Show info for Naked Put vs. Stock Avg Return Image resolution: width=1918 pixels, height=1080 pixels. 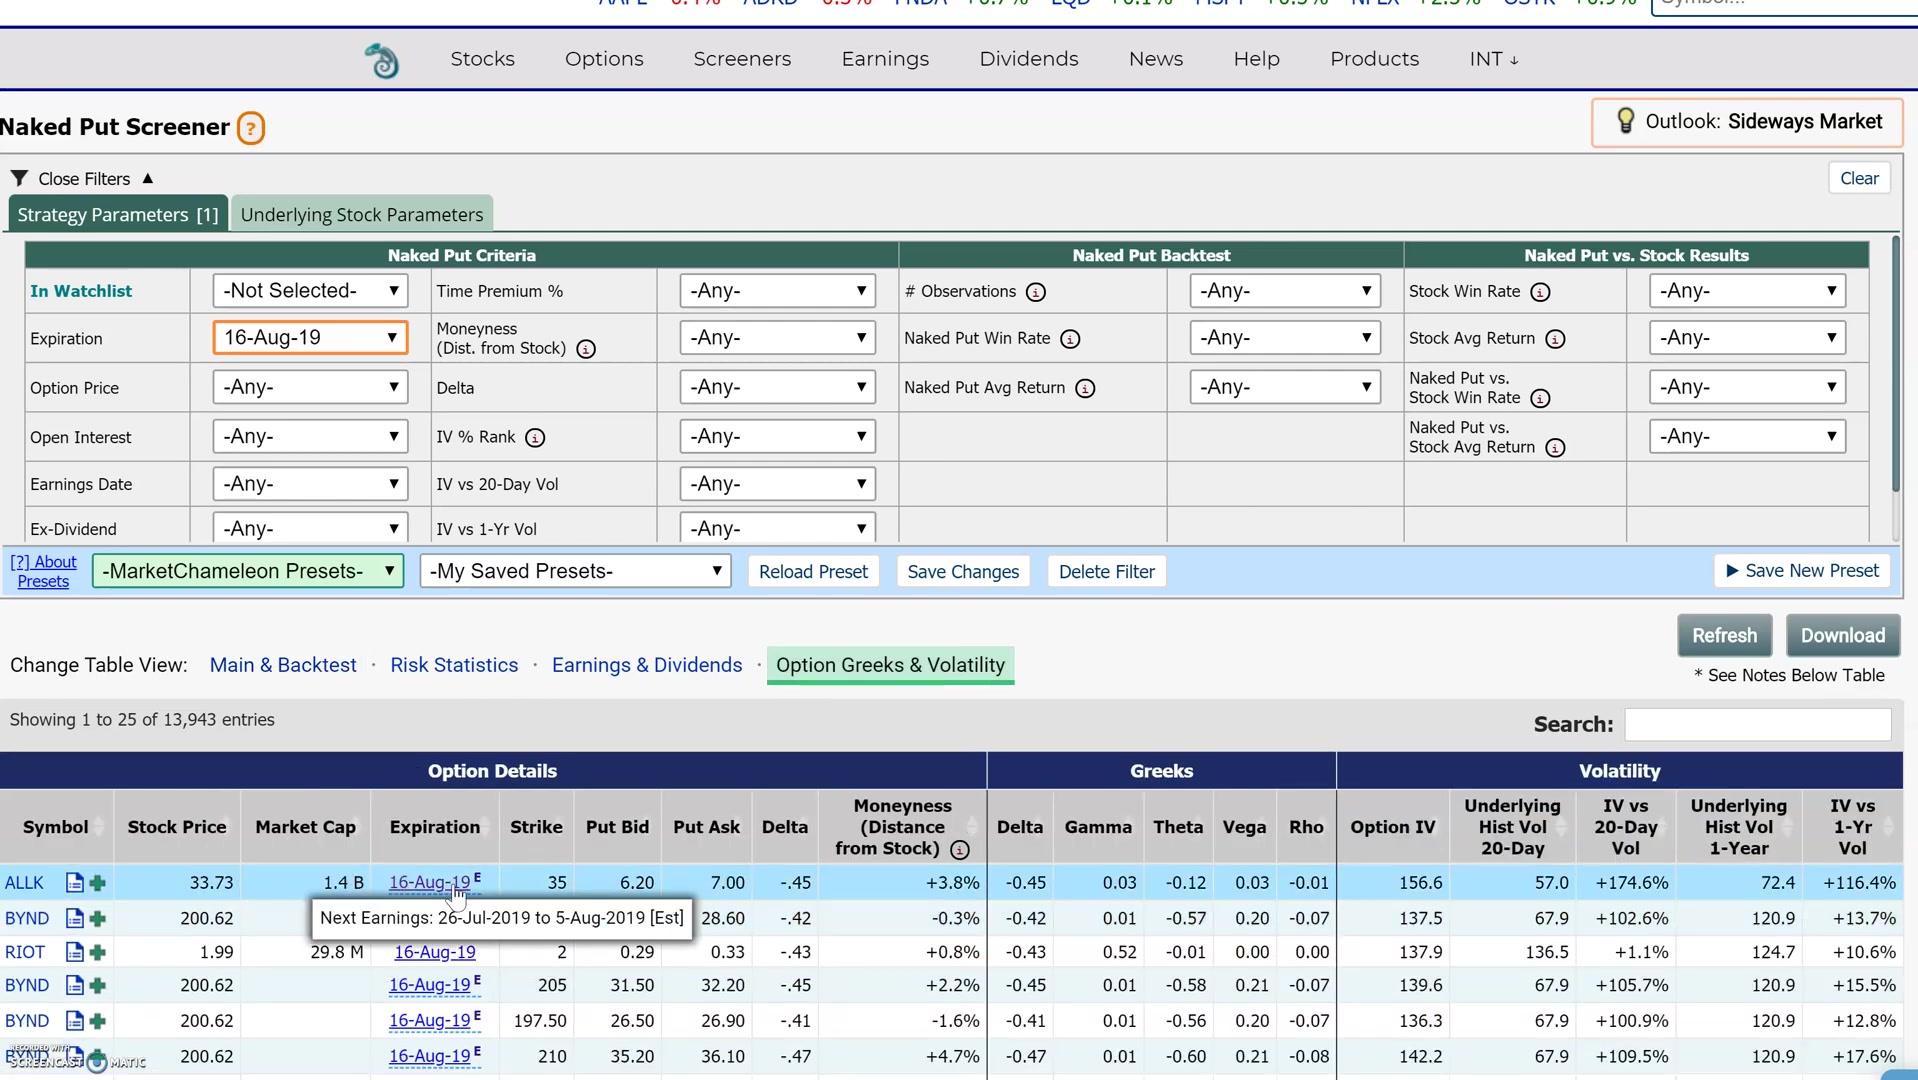[x=1555, y=448]
